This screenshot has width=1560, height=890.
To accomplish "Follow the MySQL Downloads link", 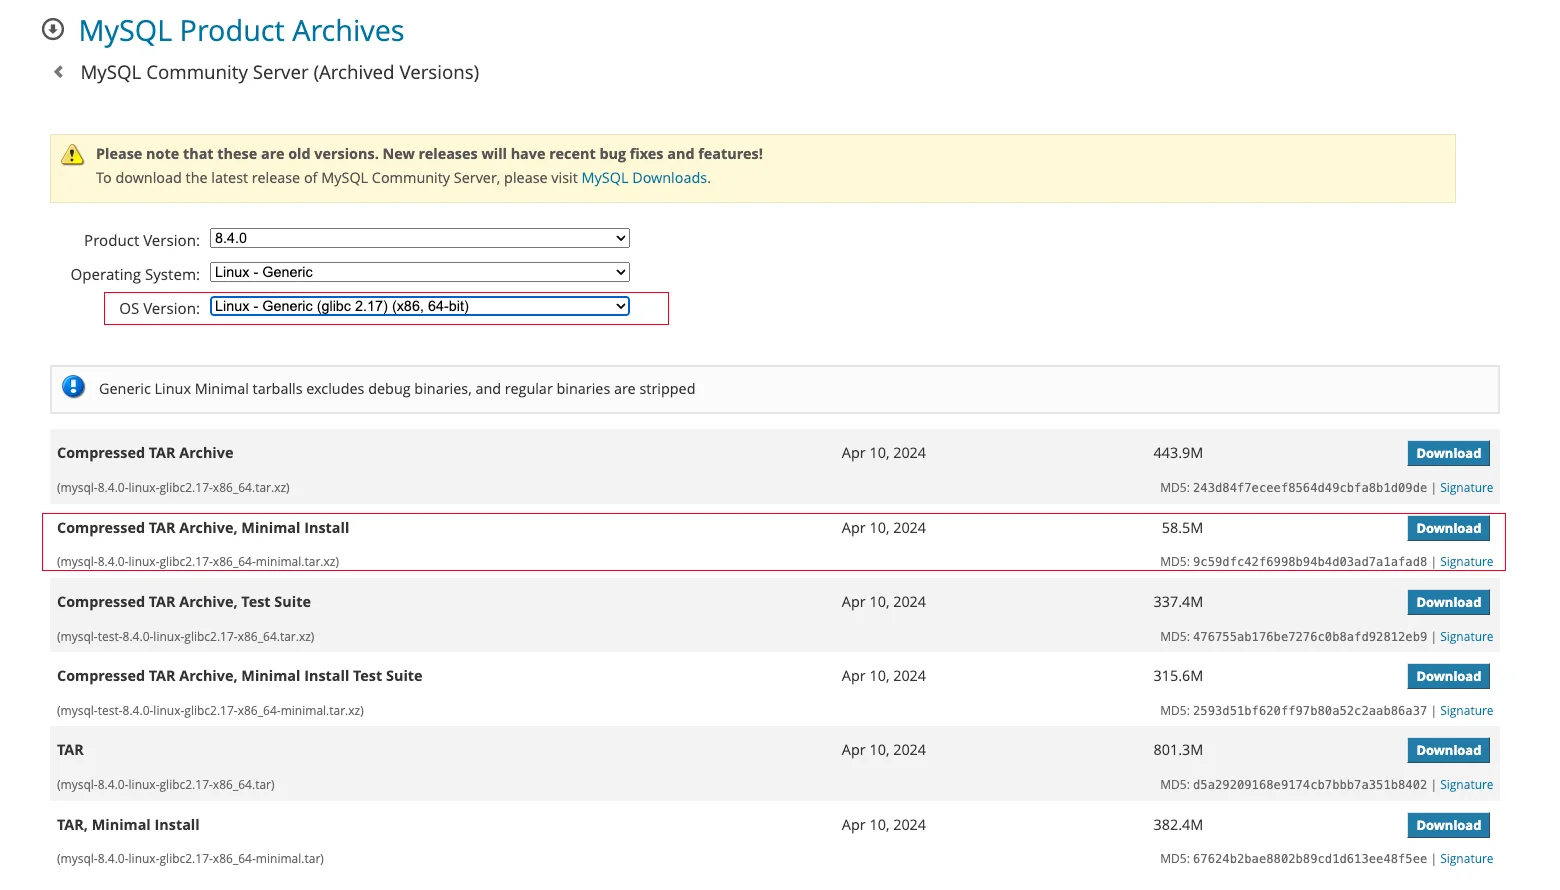I will click(644, 178).
